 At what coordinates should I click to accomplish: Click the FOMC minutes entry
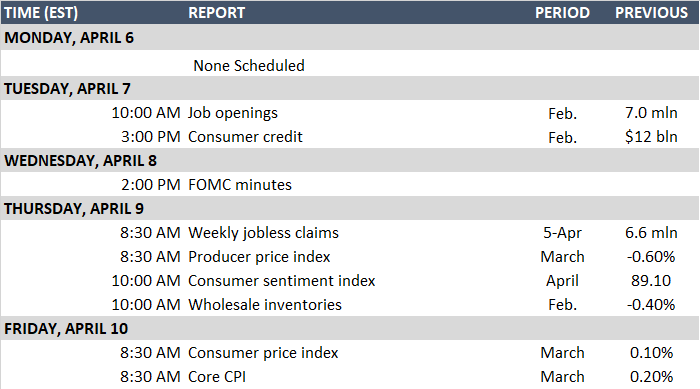tap(240, 184)
